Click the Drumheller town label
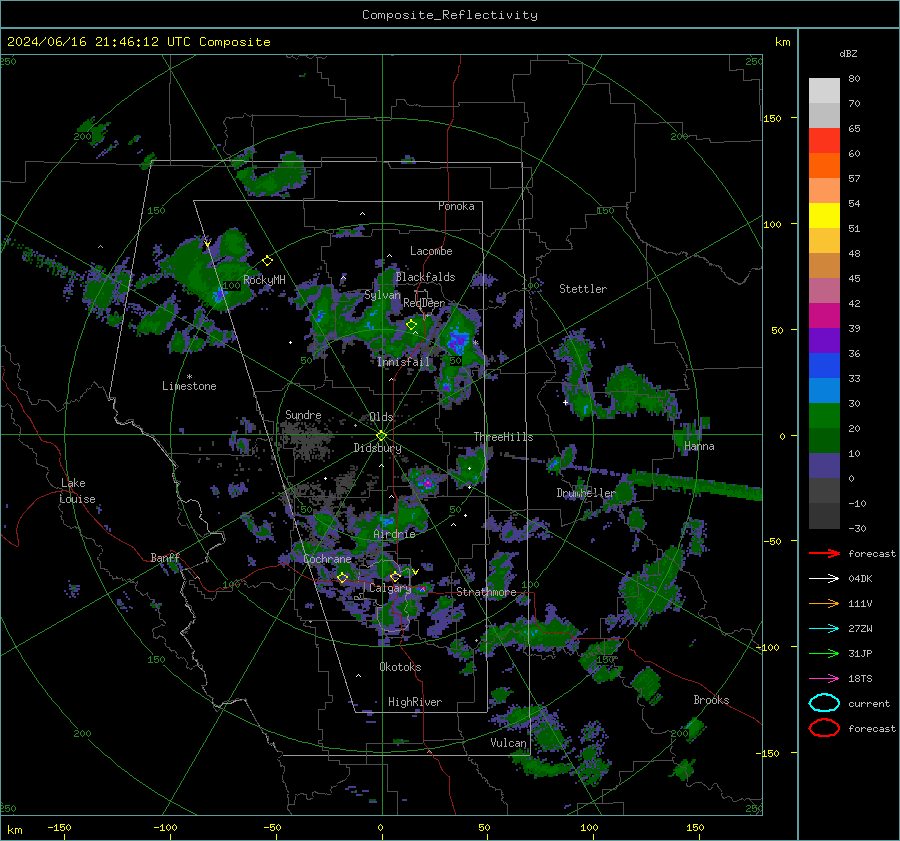Viewport: 900px width, 841px height. pyautogui.click(x=585, y=493)
